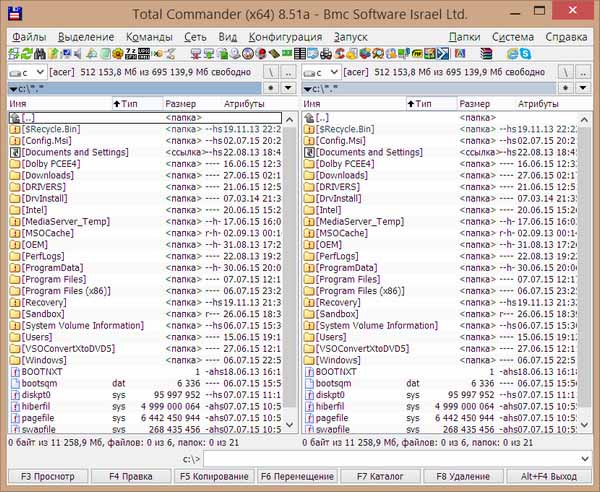Open the Команды menu
This screenshot has height=492, width=600.
pos(149,37)
